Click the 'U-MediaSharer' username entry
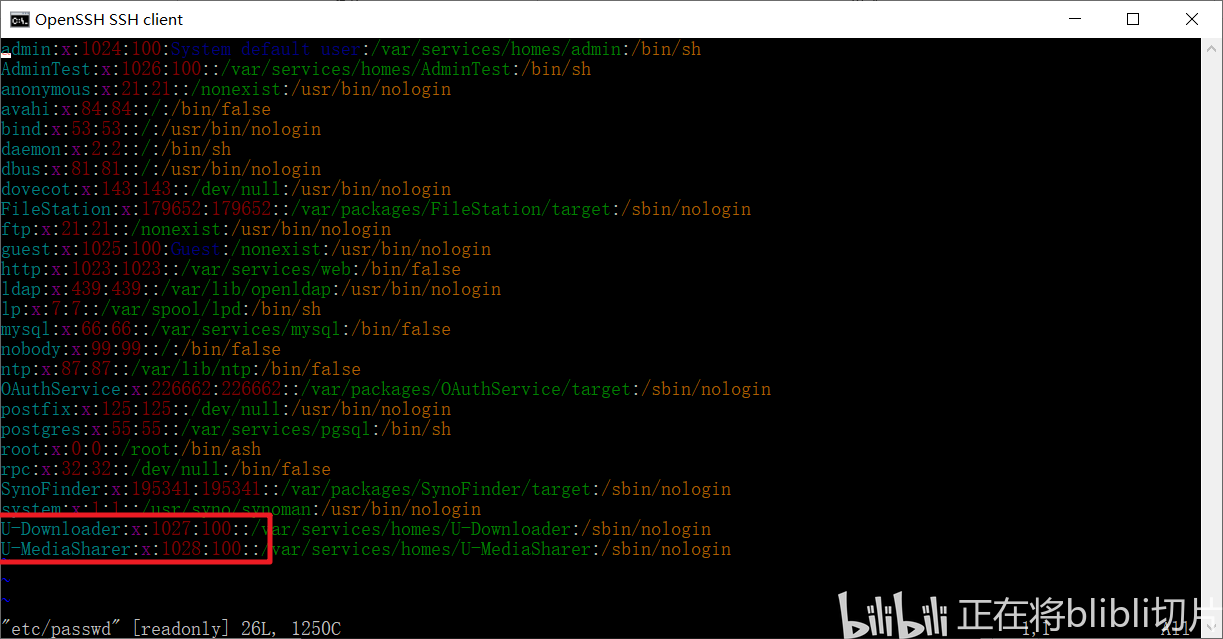The height and width of the screenshot is (639, 1223). click(65, 549)
